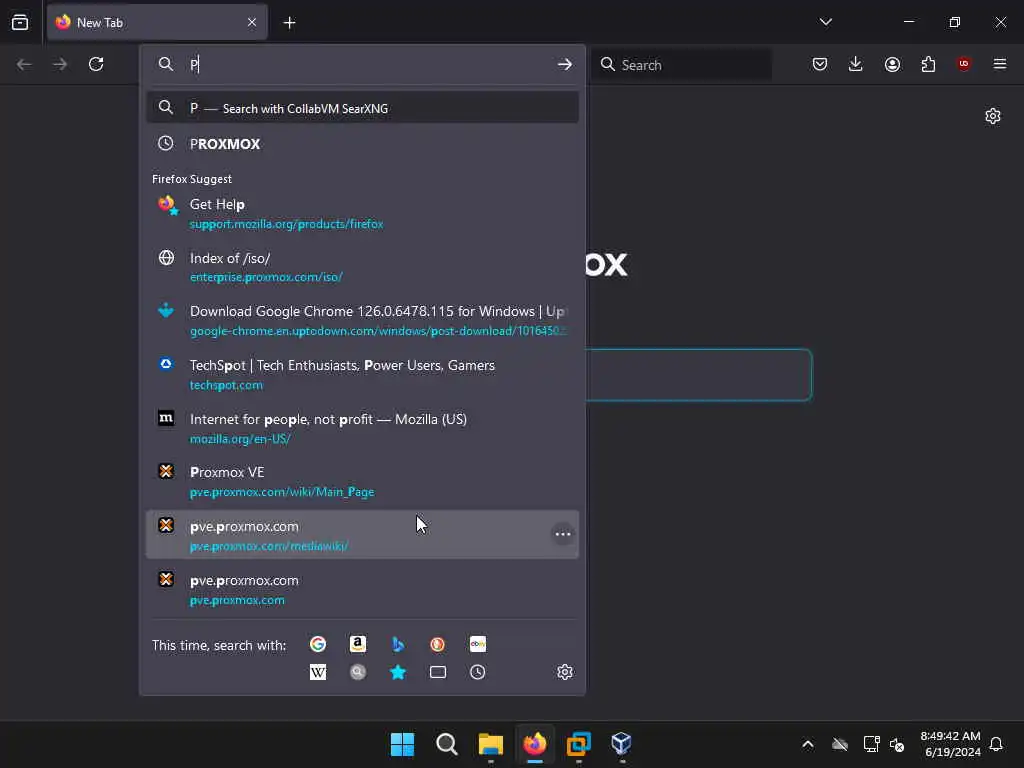The image size is (1024, 768).
Task: Open search settings gear in dropdown
Action: pyautogui.click(x=565, y=672)
